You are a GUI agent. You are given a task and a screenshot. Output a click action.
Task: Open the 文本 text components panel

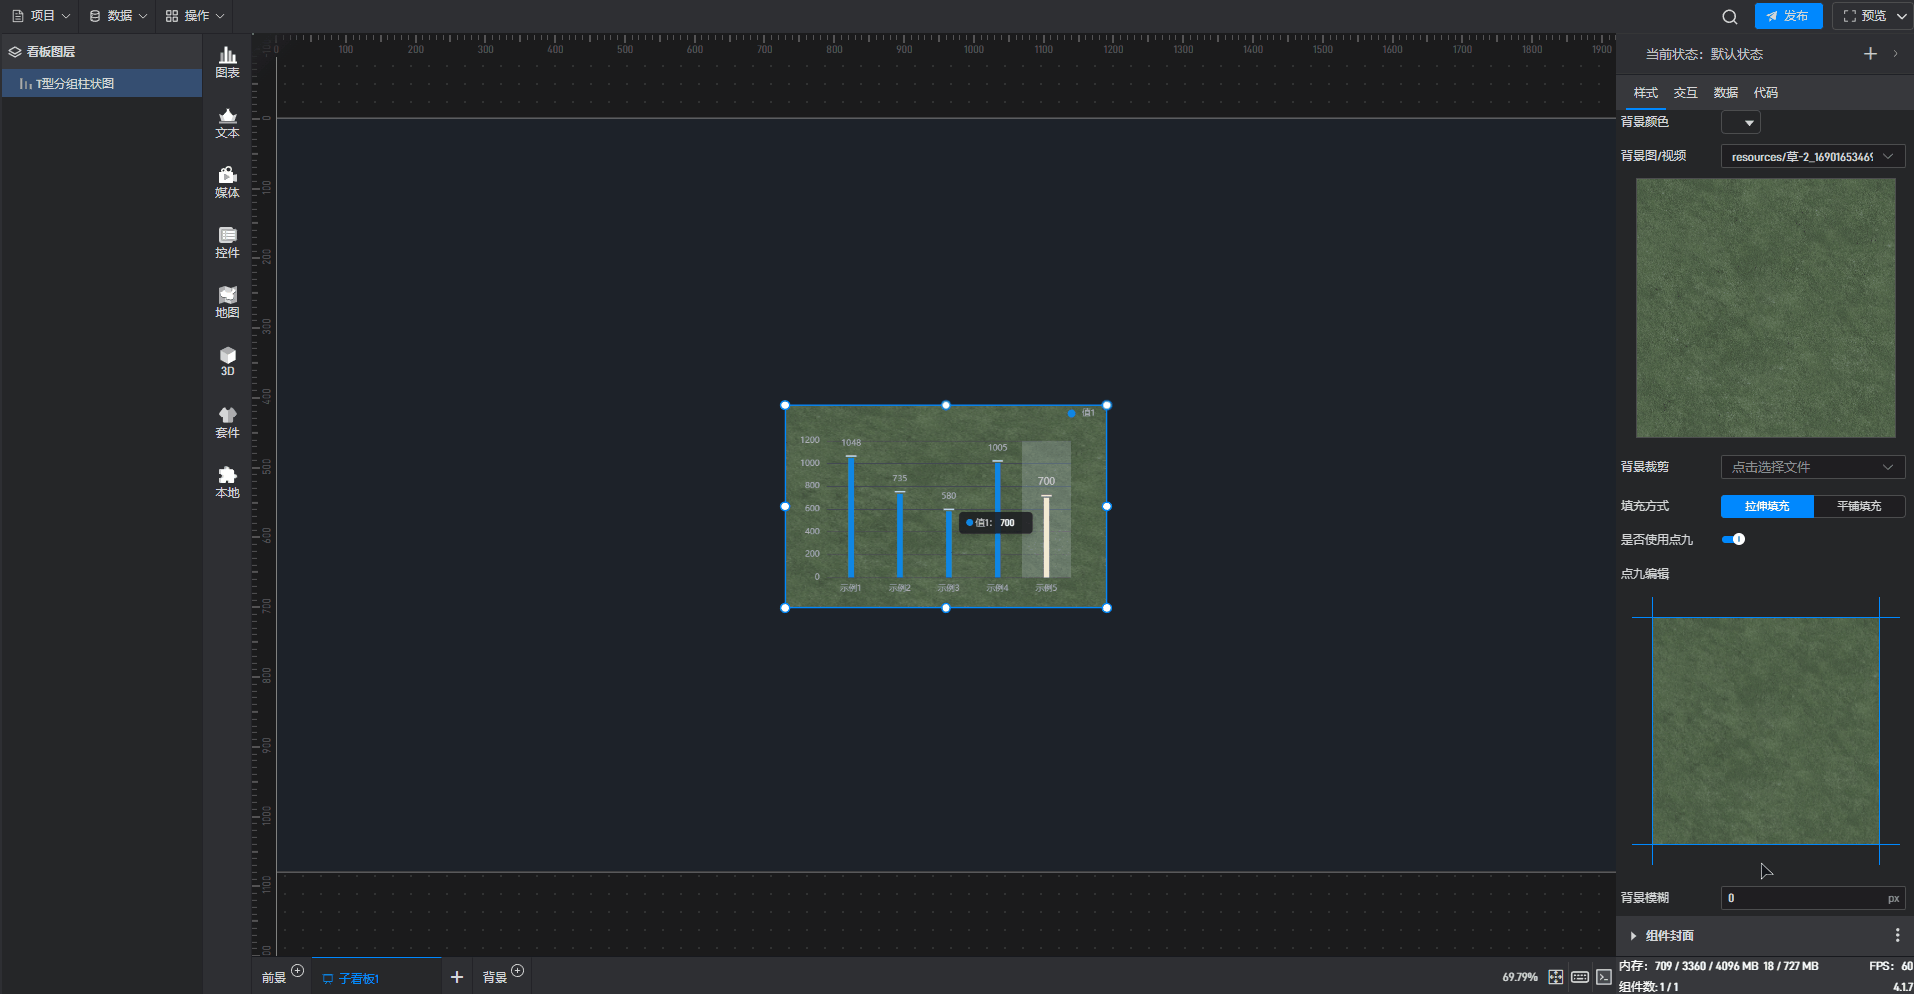(227, 123)
